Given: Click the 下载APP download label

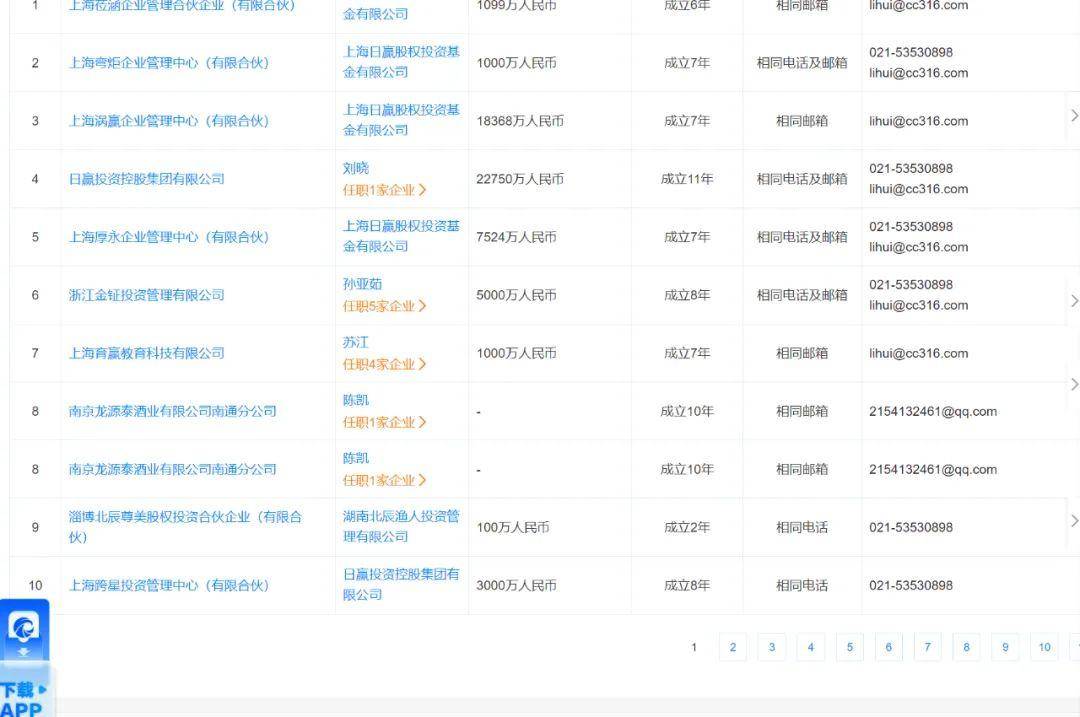Looking at the screenshot, I should tap(22, 699).
